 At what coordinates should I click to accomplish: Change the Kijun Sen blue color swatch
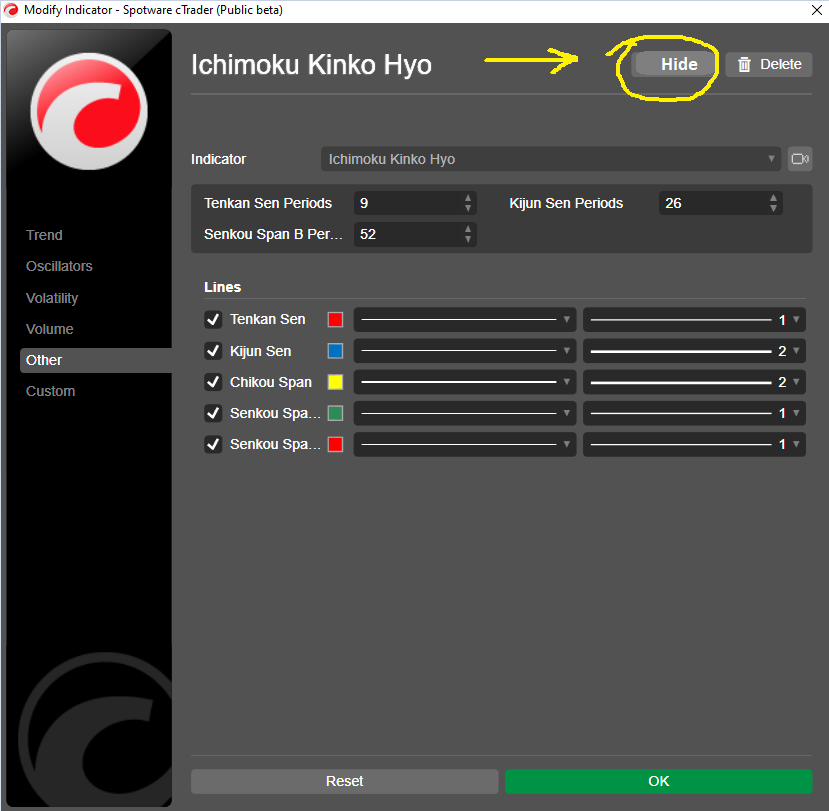[335, 351]
